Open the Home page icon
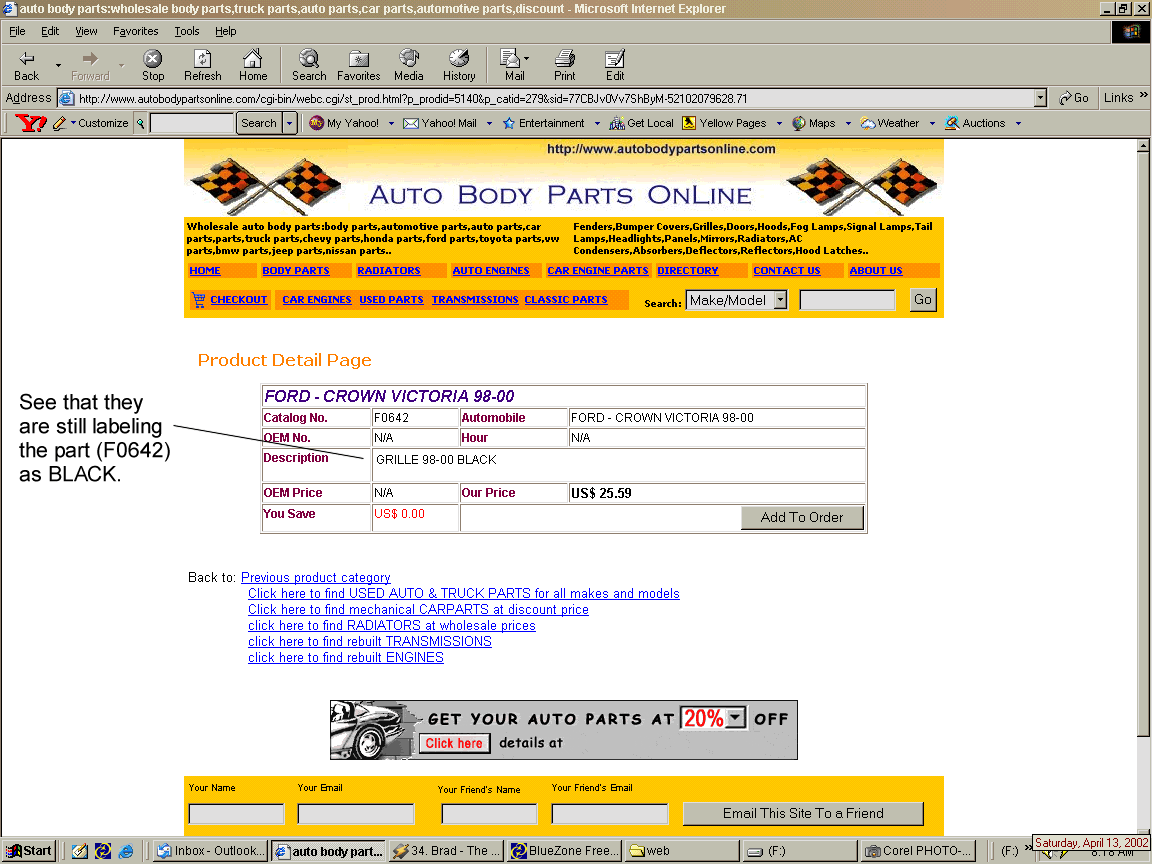Screen dimensions: 1152x864 (253, 65)
